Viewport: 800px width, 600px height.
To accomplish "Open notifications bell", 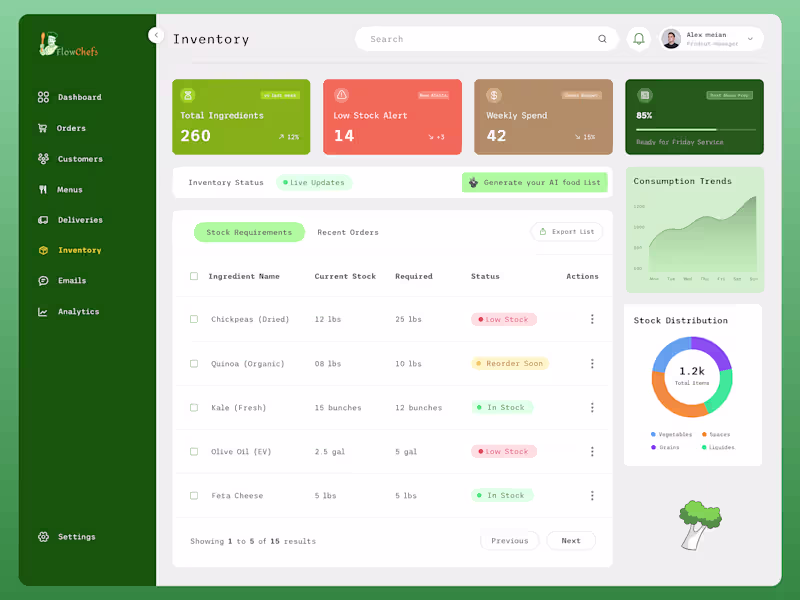I will coord(638,39).
